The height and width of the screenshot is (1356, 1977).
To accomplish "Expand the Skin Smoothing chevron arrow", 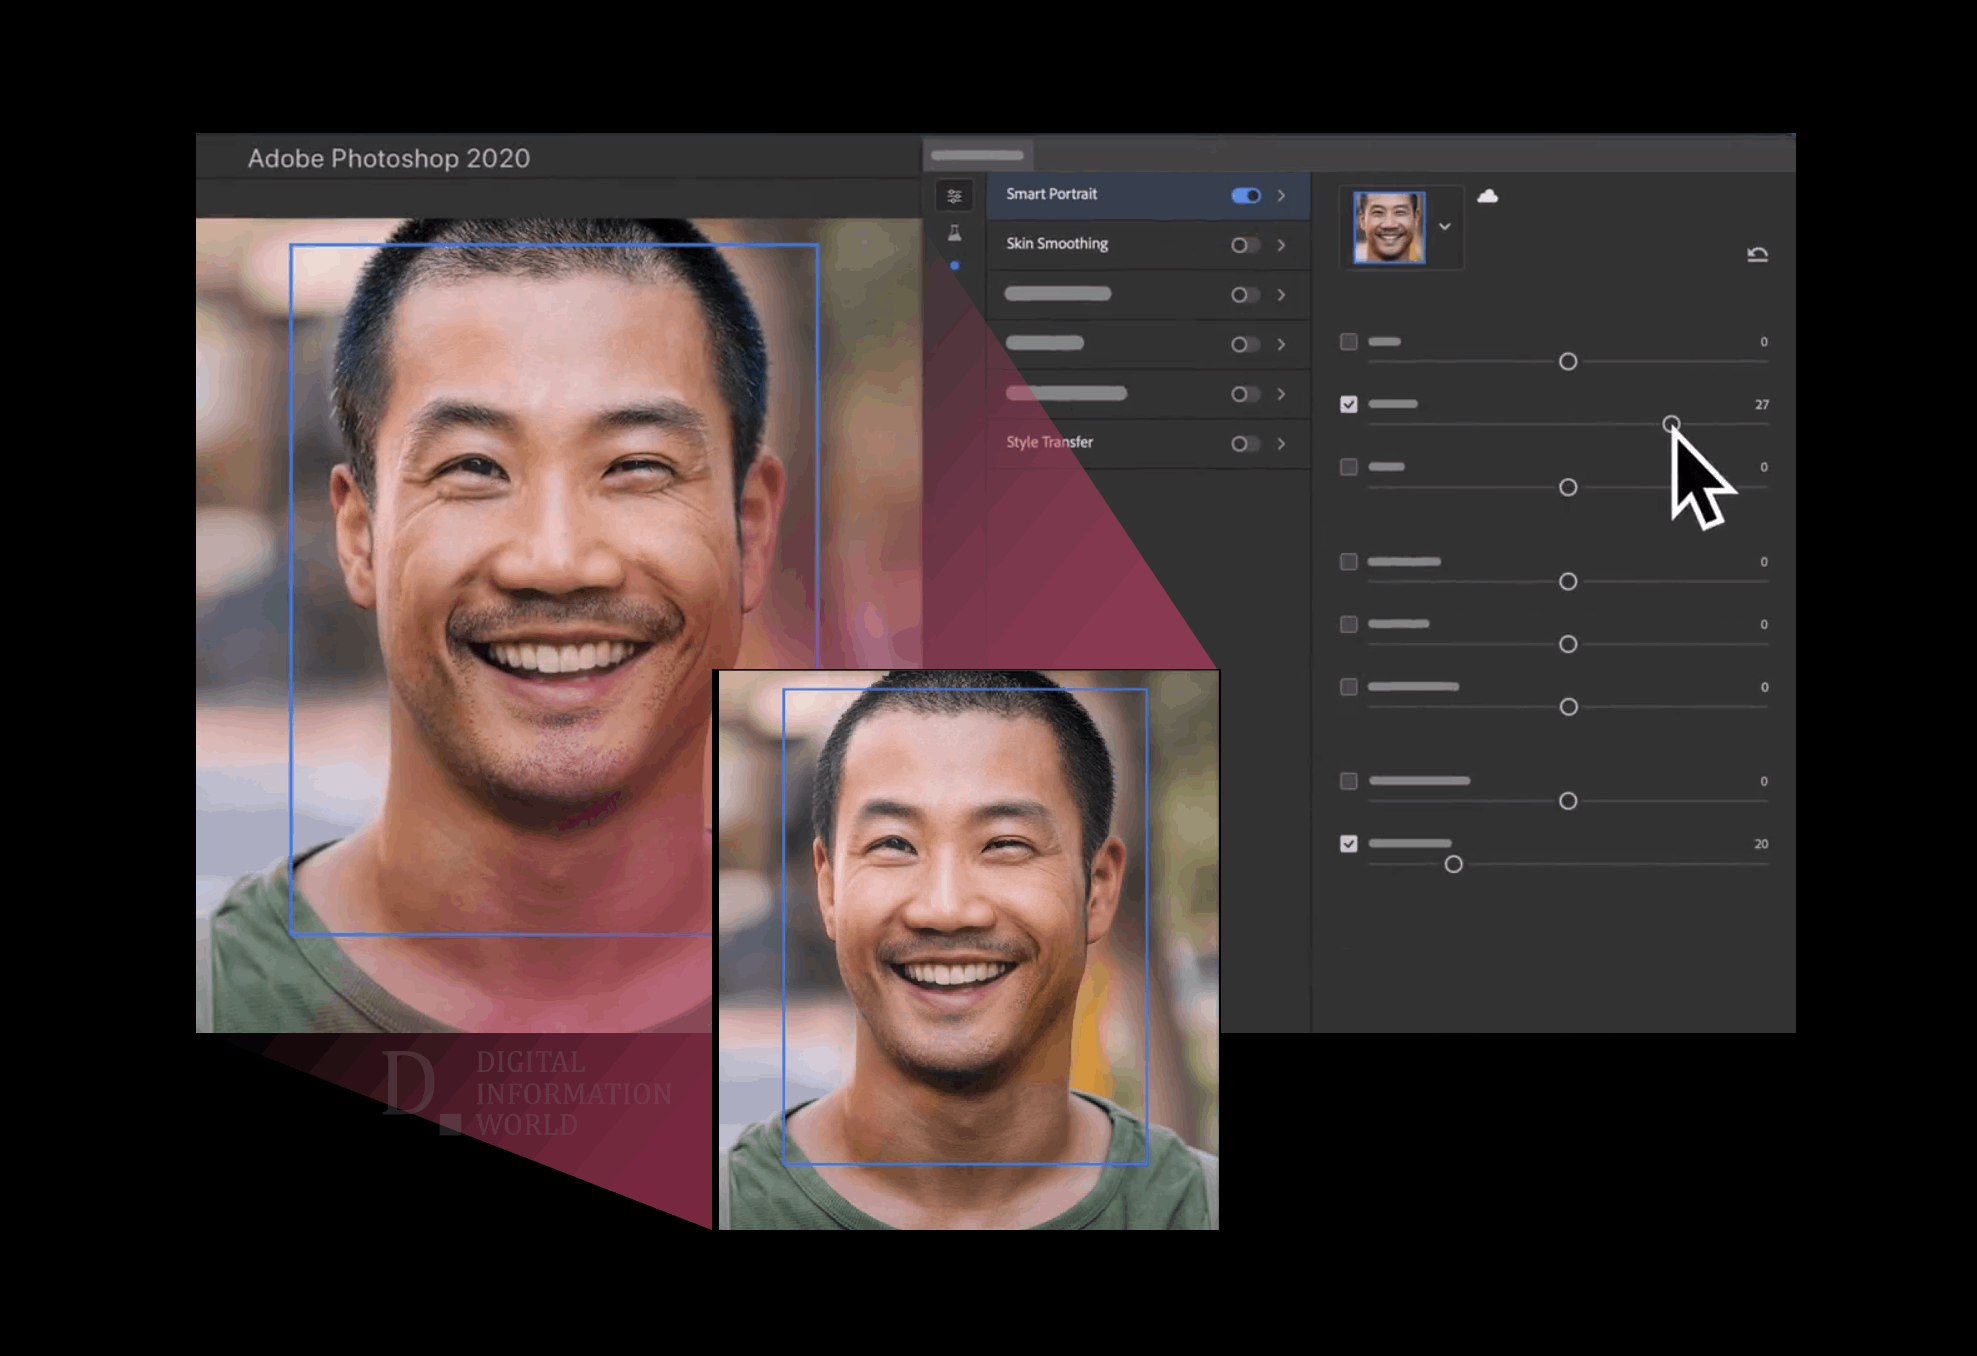I will tap(1281, 245).
